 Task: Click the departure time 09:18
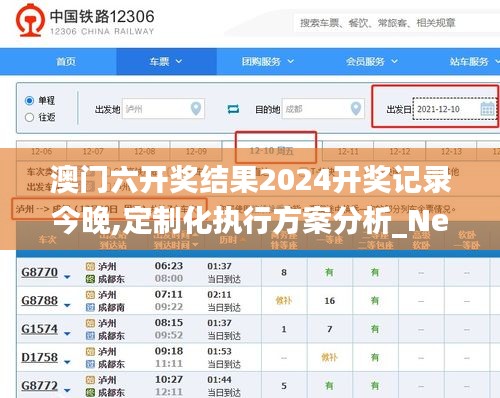click(169, 351)
